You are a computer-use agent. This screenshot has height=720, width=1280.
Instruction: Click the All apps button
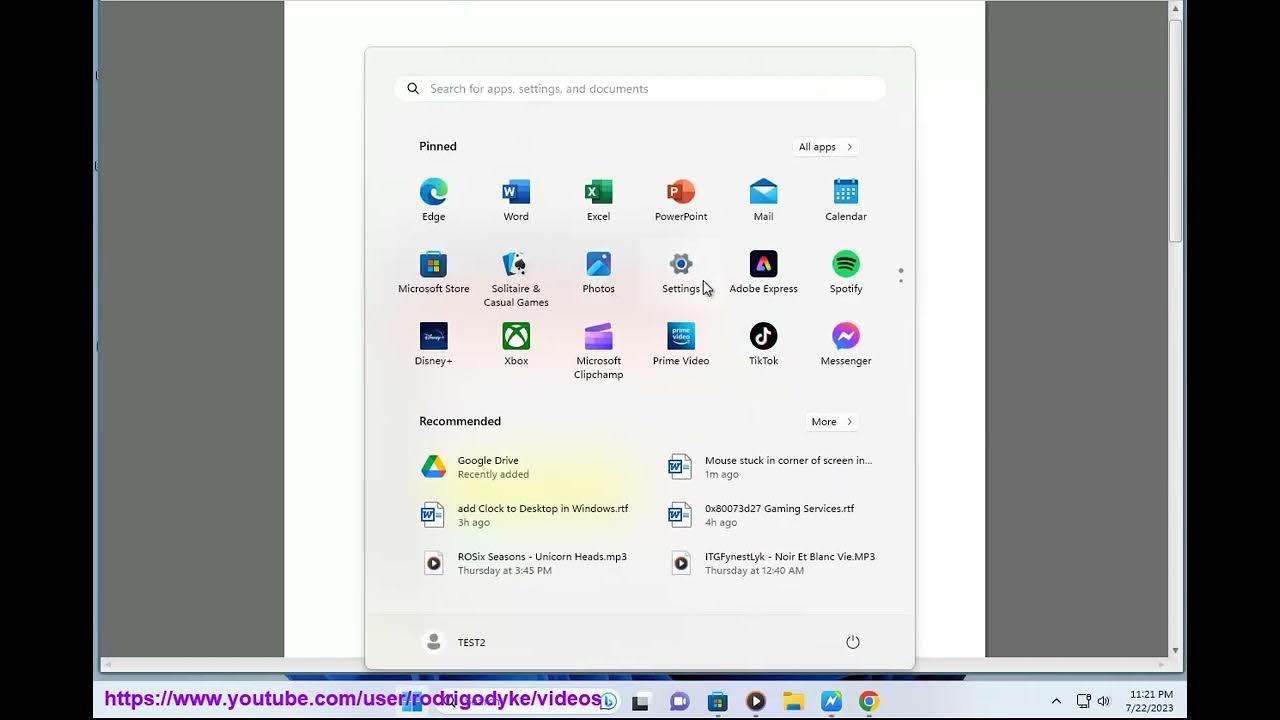click(x=825, y=147)
